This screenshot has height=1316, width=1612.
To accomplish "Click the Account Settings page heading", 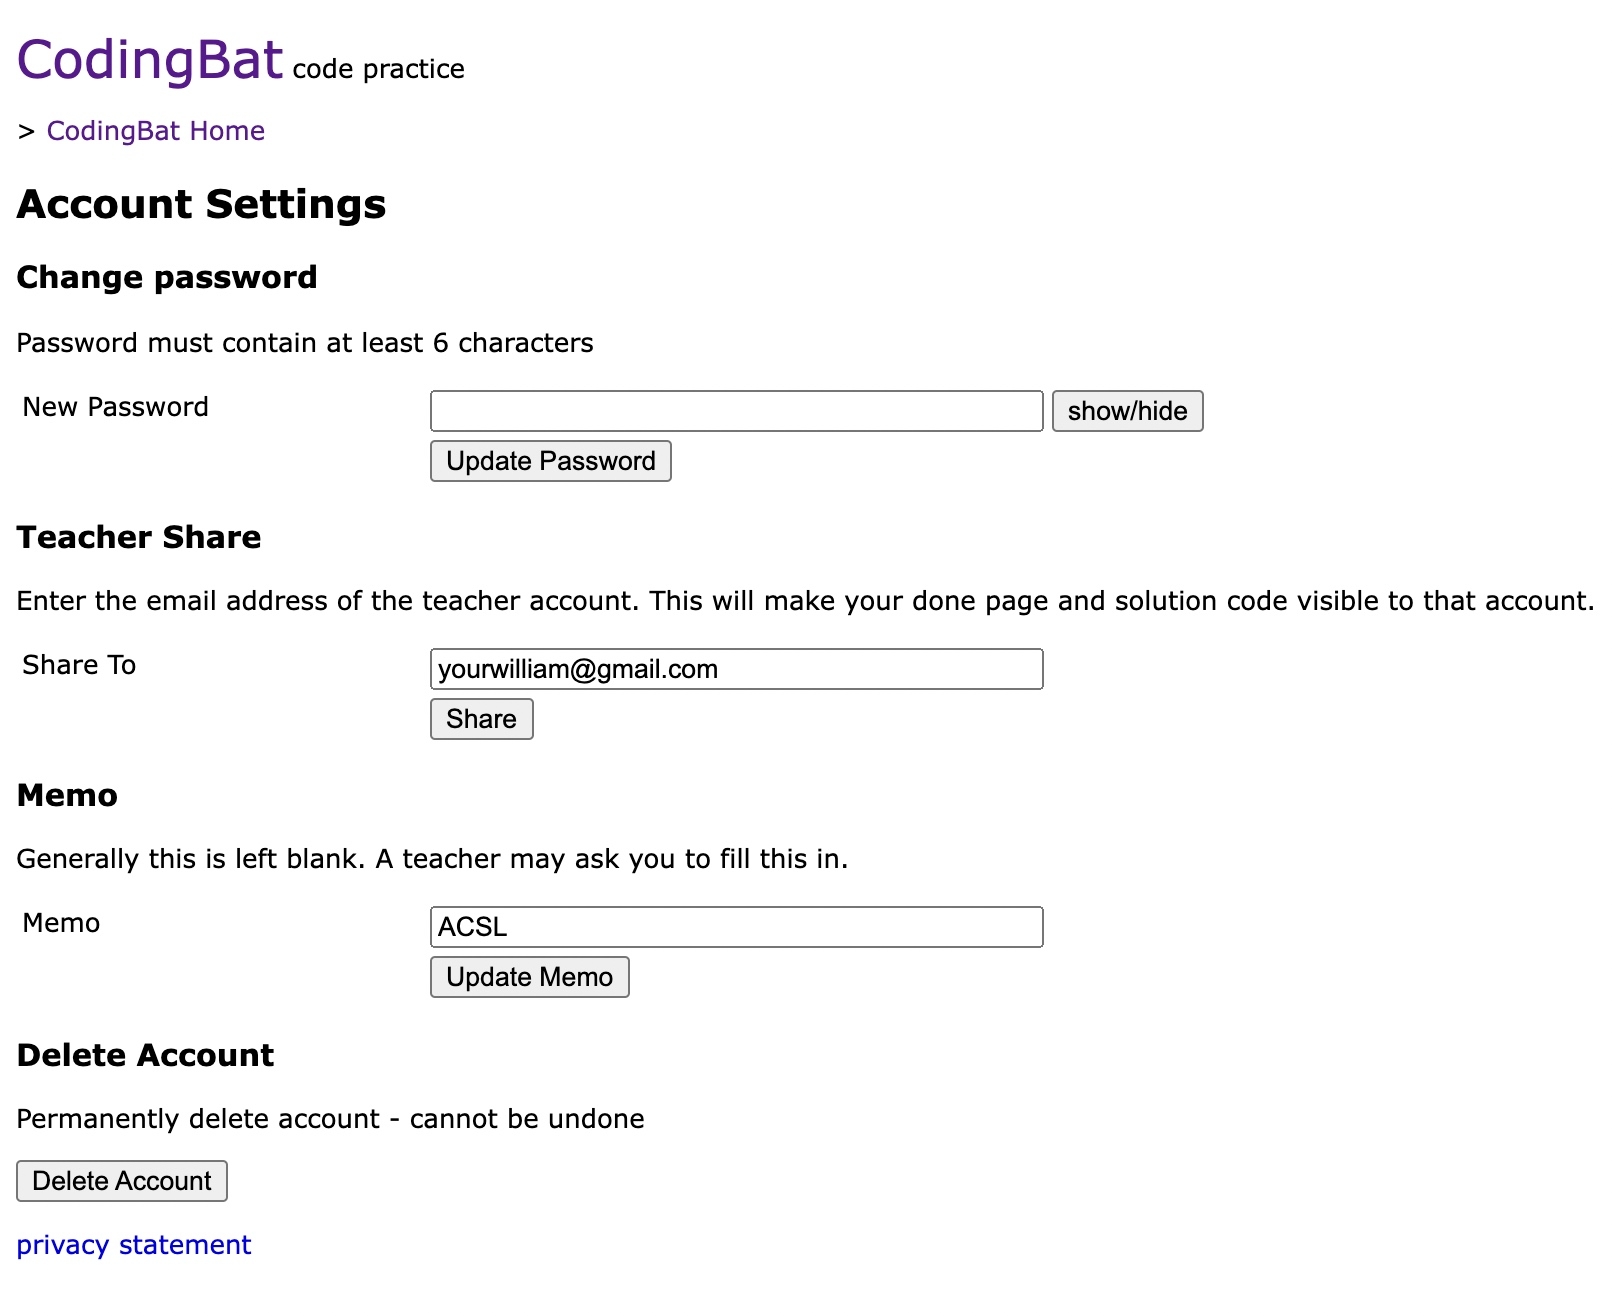I will coord(201,204).
